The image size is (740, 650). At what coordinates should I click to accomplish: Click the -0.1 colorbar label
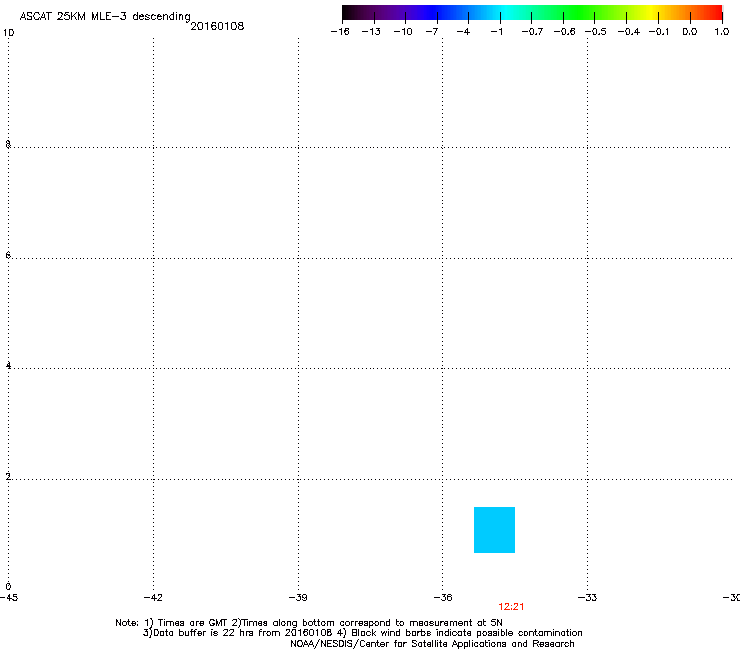(x=659, y=32)
